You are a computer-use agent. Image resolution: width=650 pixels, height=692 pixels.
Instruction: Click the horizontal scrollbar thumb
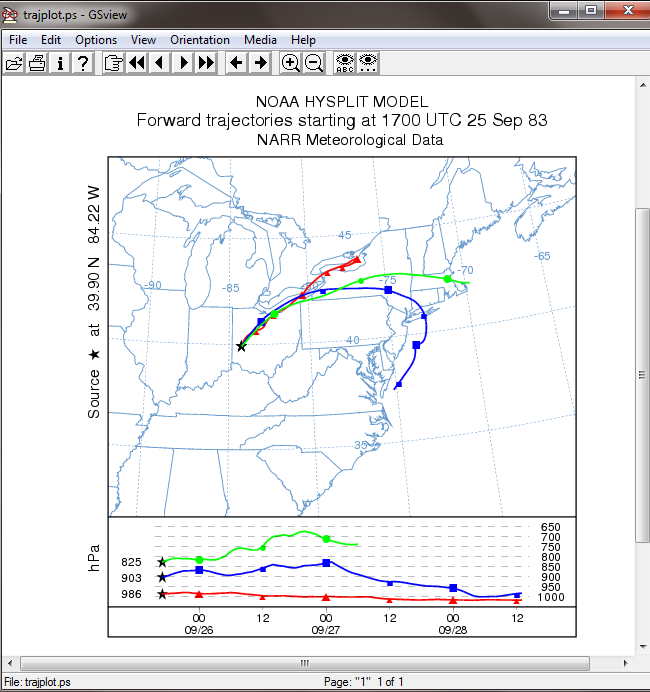(x=305, y=663)
